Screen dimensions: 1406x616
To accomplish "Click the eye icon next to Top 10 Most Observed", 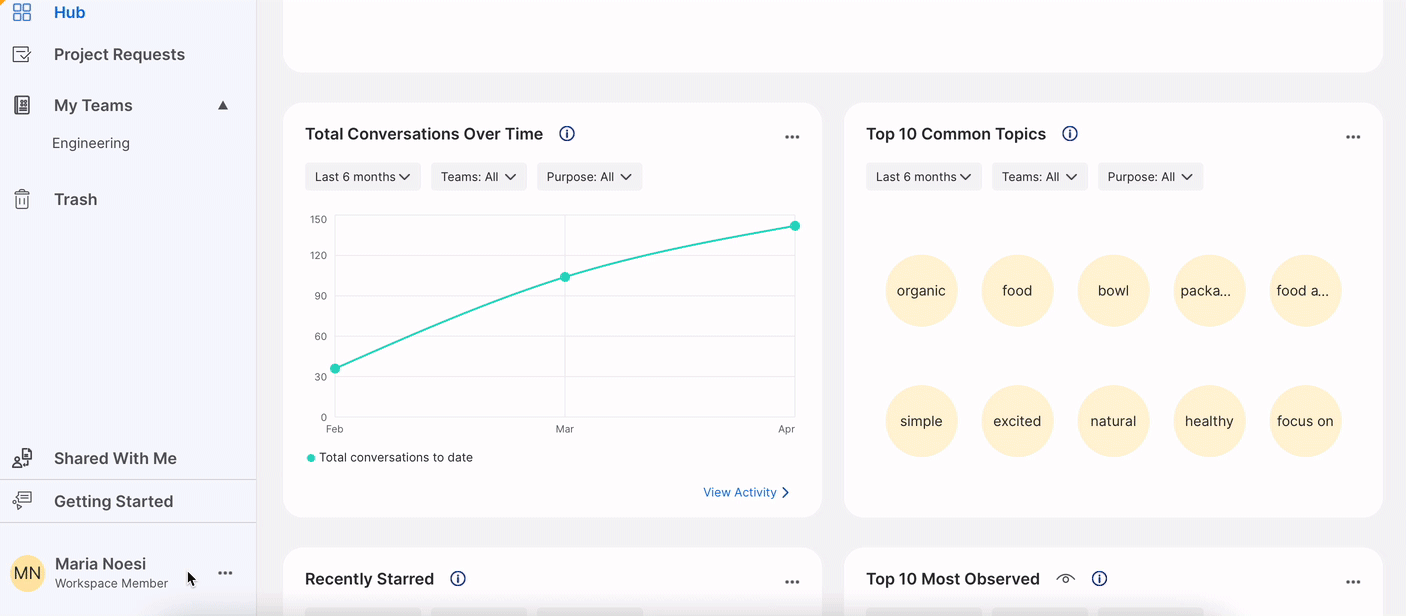I will pyautogui.click(x=1066, y=579).
